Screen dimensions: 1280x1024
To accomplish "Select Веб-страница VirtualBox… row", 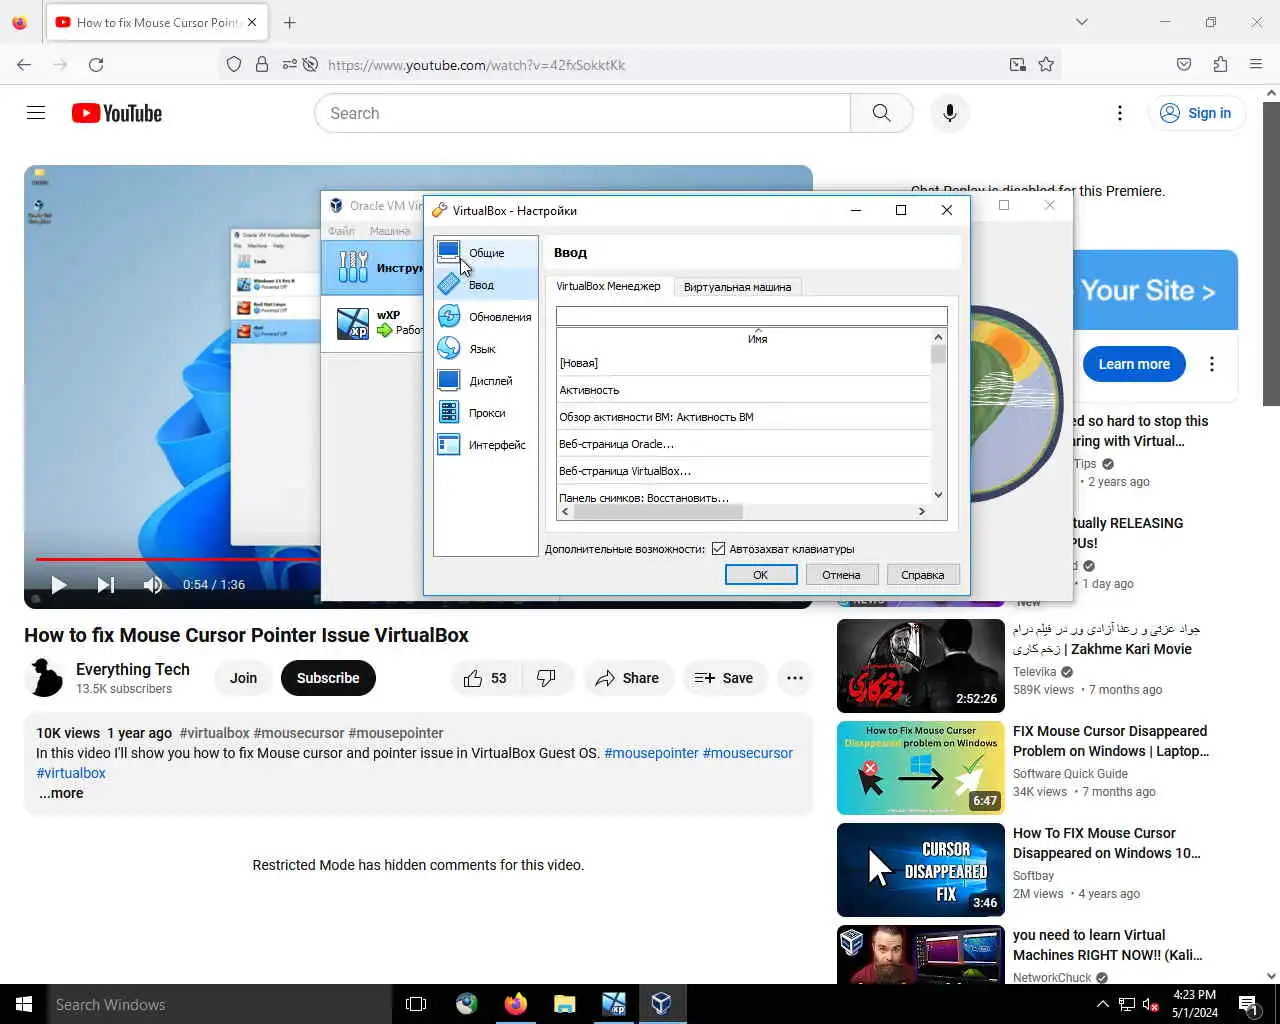I will click(x=744, y=471).
